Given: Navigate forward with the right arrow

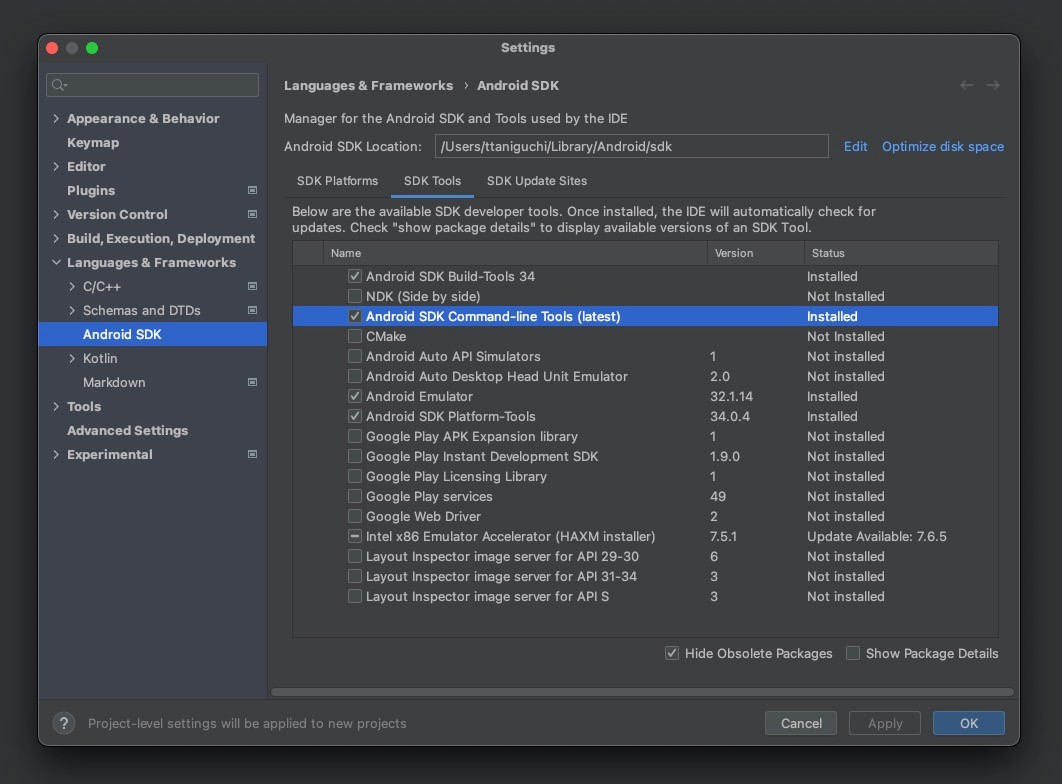Looking at the screenshot, I should 993,85.
